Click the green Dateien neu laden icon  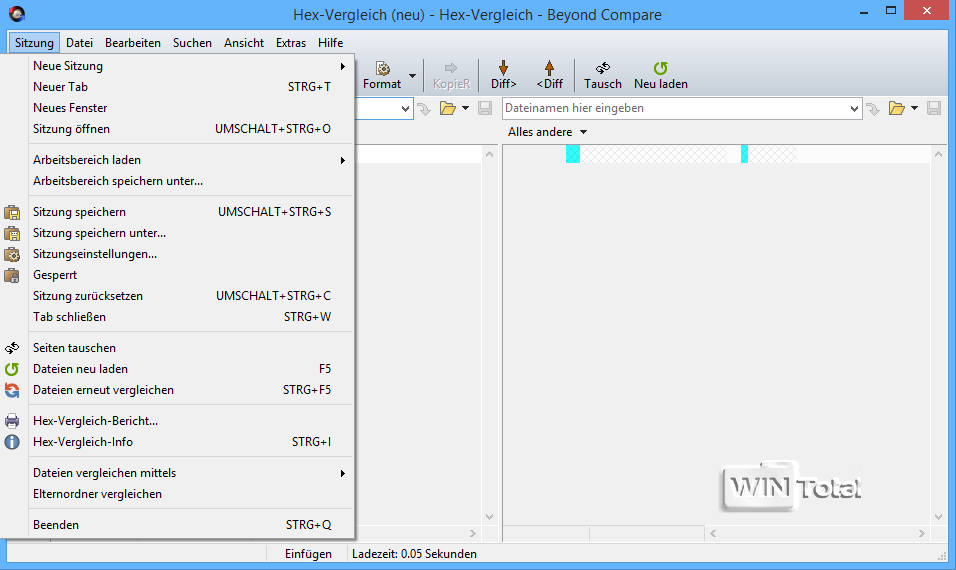[12, 369]
